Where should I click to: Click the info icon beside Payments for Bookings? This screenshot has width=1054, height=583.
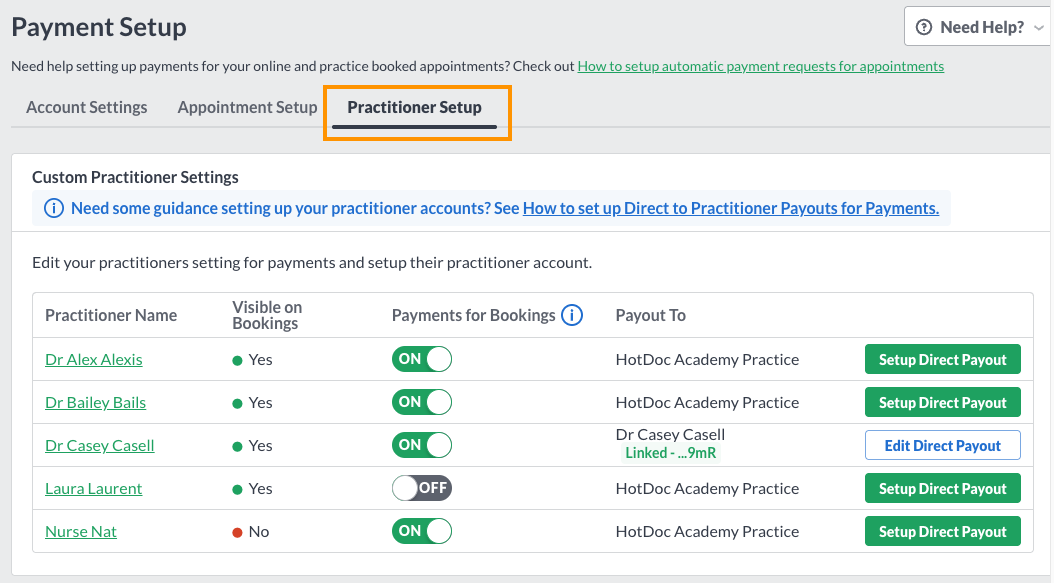tap(572, 315)
